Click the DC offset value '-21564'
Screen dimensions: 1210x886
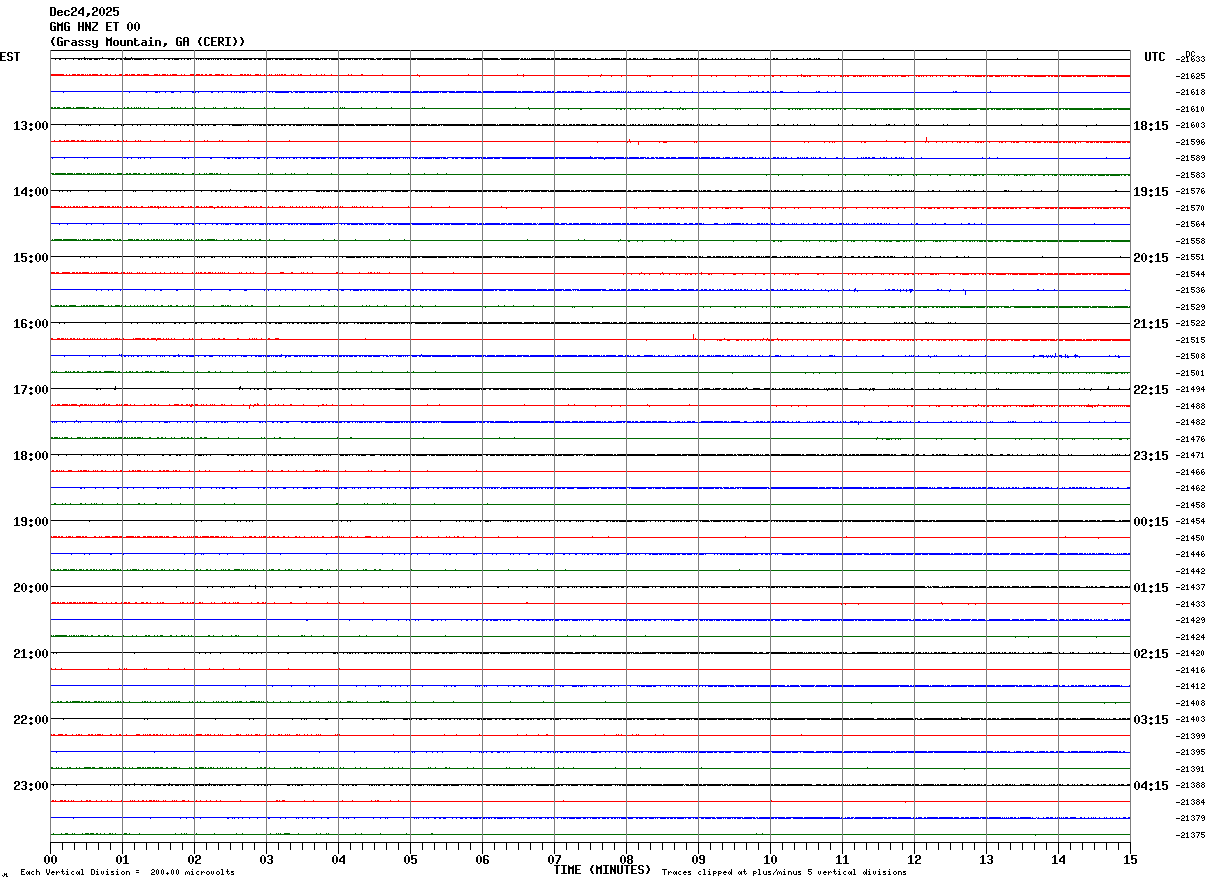(1191, 225)
